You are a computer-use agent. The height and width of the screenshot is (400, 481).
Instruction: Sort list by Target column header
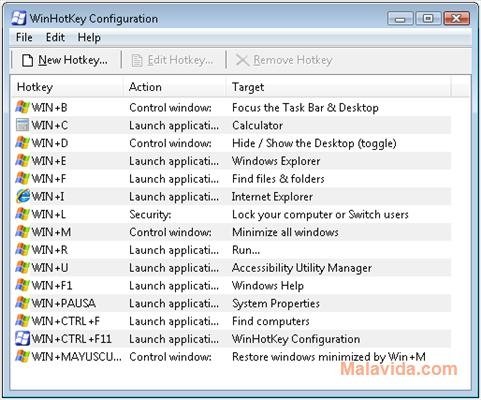339,87
